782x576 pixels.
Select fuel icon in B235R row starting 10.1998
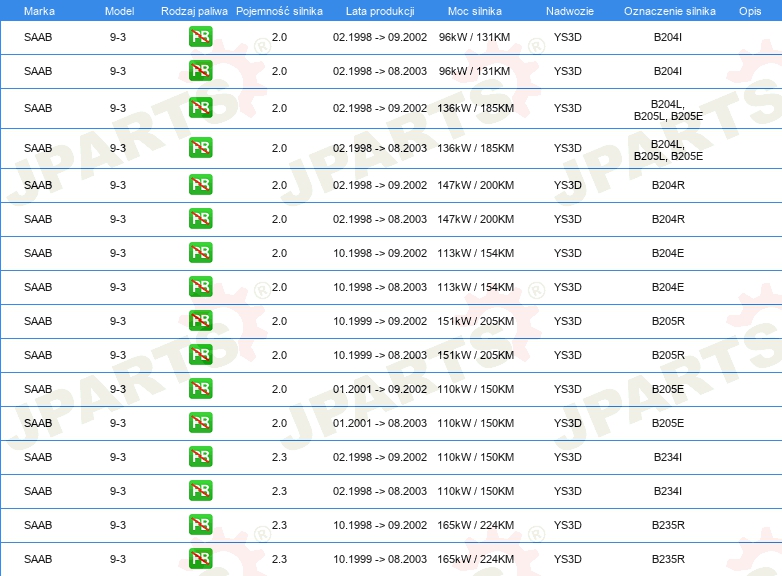point(200,525)
